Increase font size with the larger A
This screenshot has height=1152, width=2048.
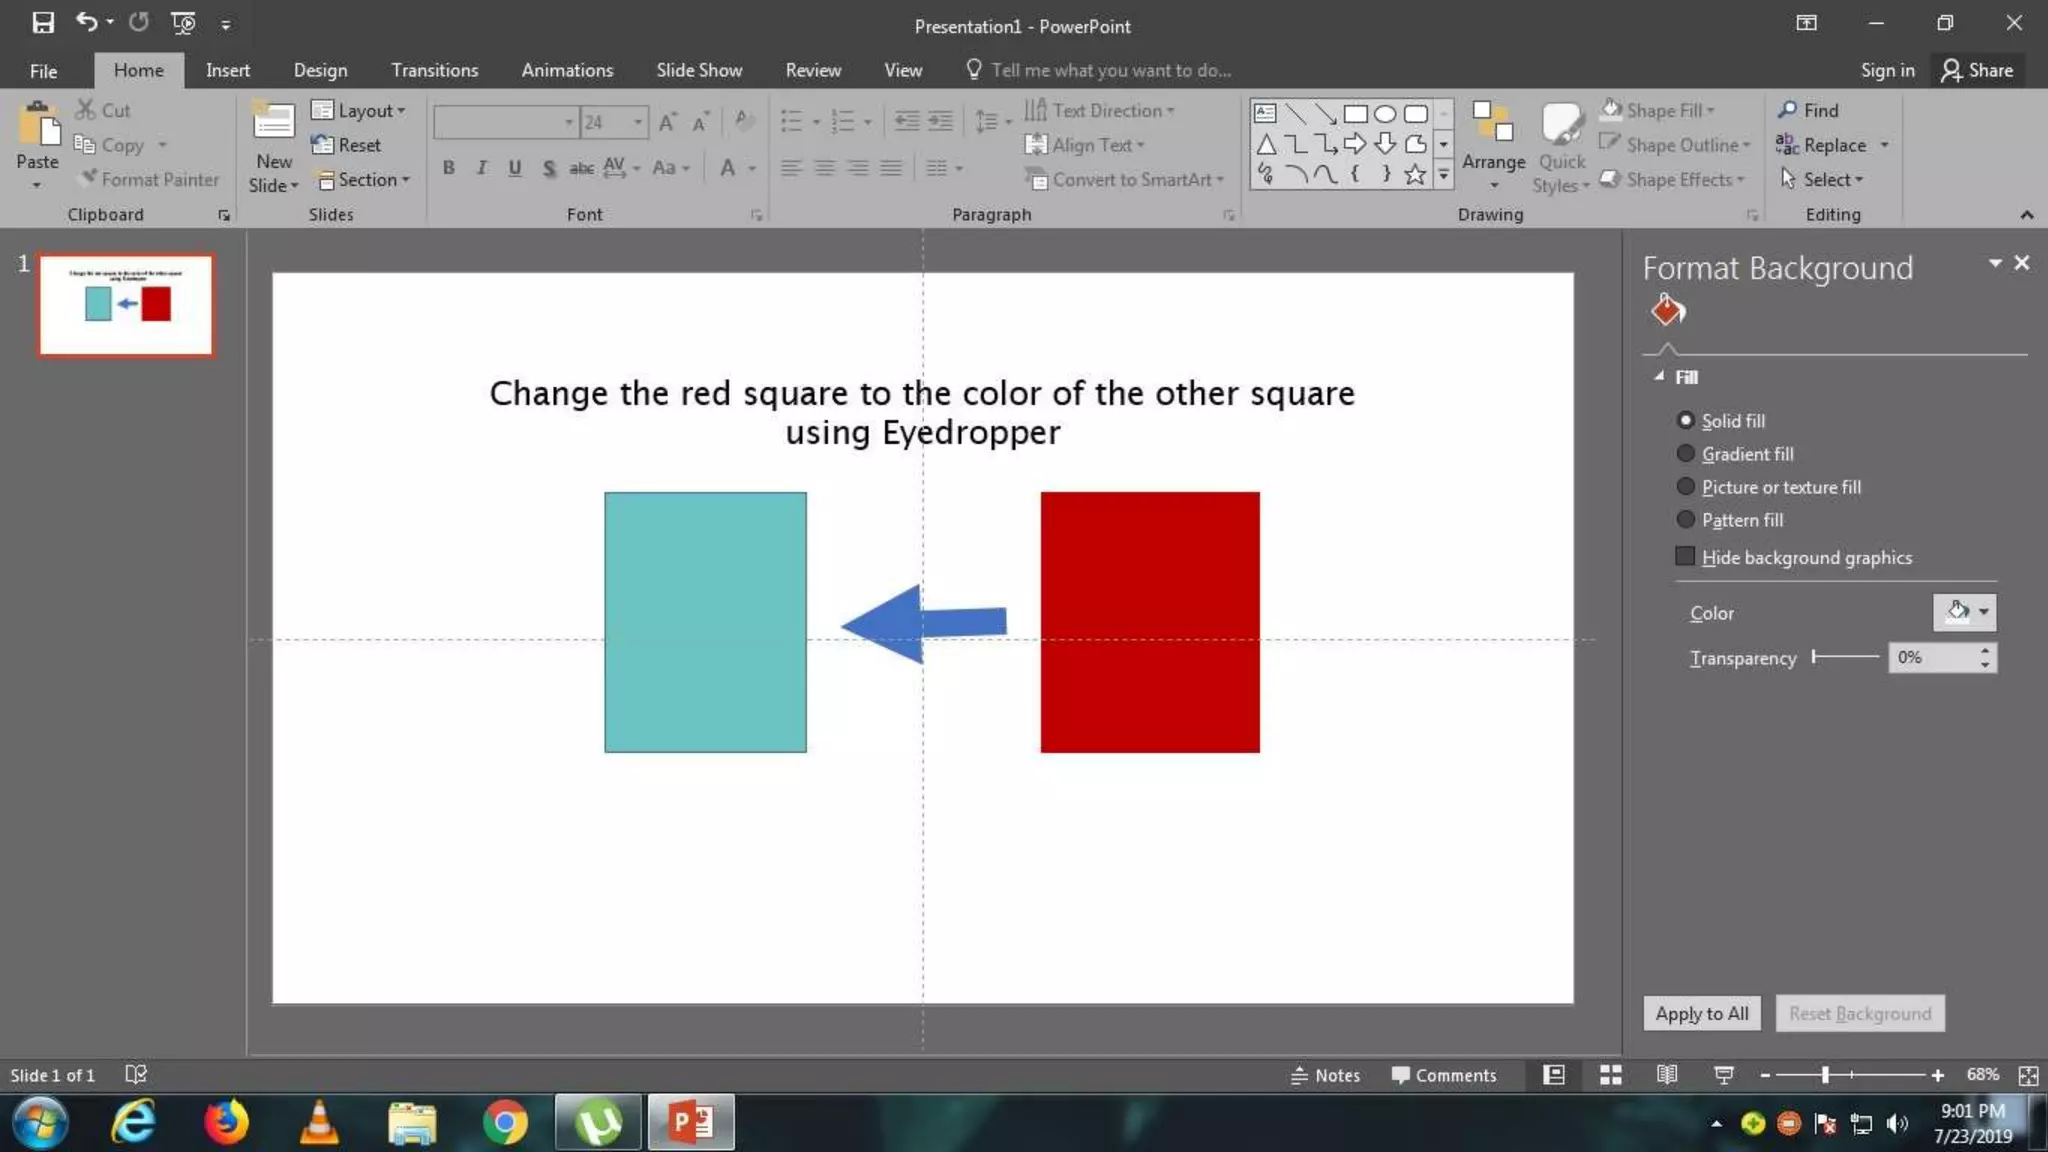tap(667, 122)
